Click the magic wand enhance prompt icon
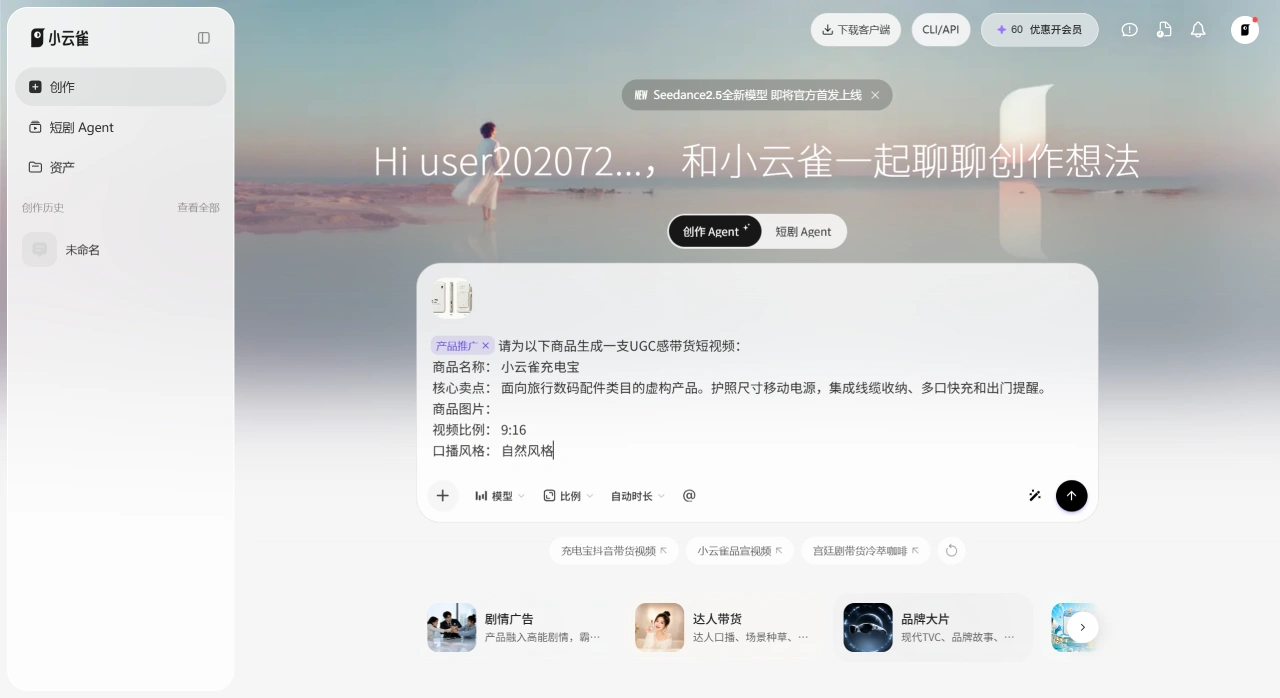This screenshot has height=698, width=1280. click(1035, 496)
